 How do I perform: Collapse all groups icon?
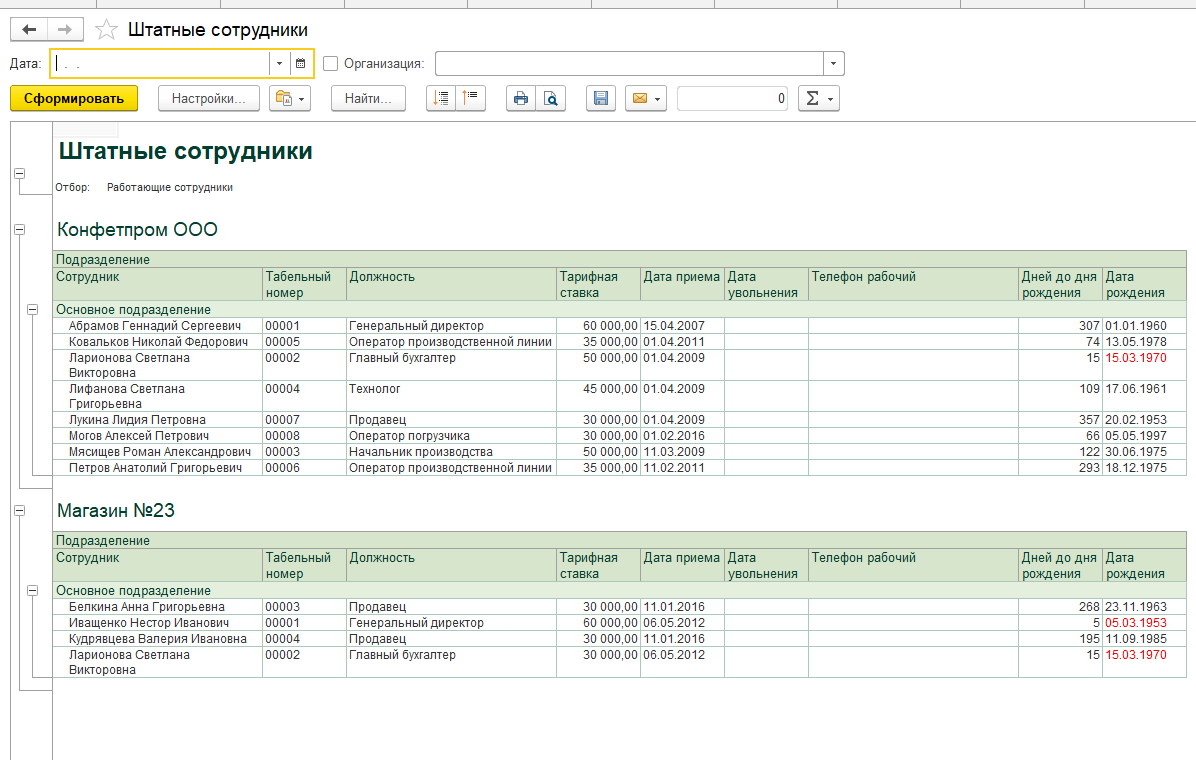(x=471, y=98)
